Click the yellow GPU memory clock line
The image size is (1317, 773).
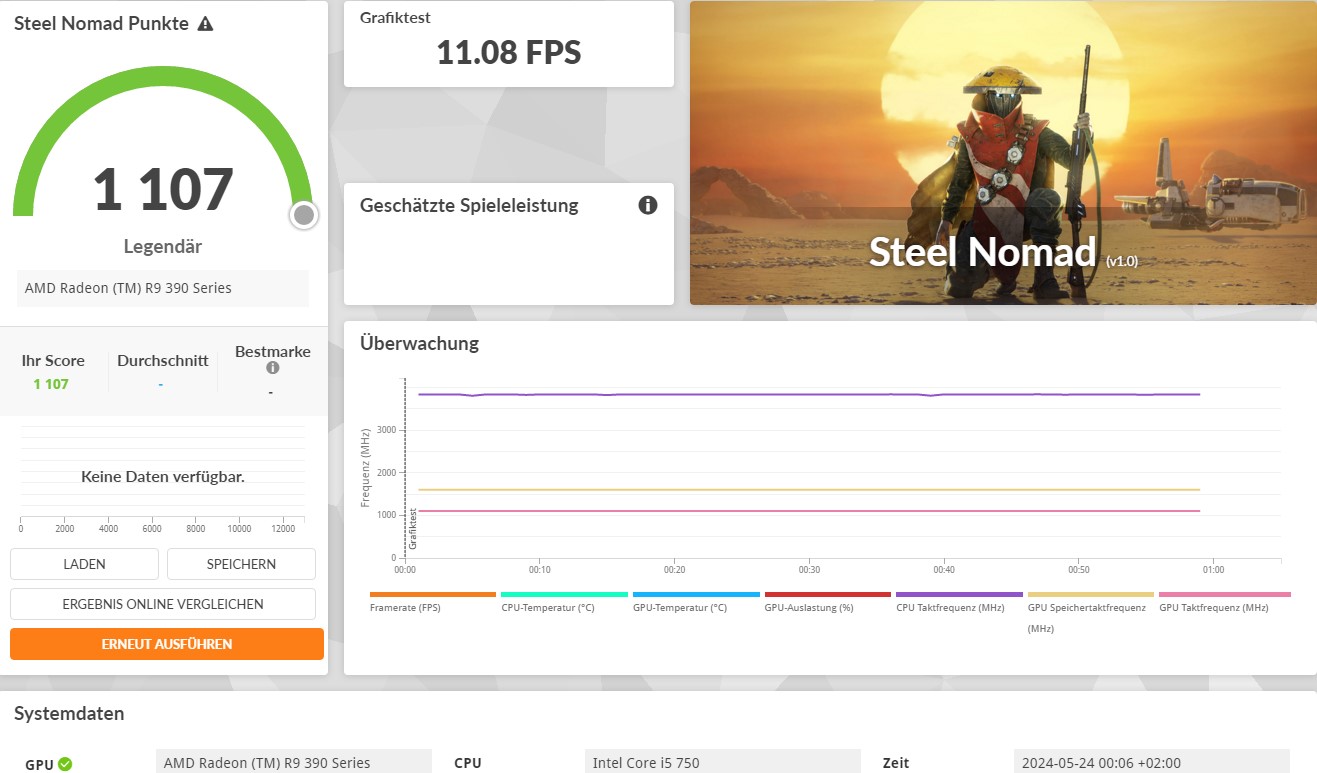(x=808, y=490)
